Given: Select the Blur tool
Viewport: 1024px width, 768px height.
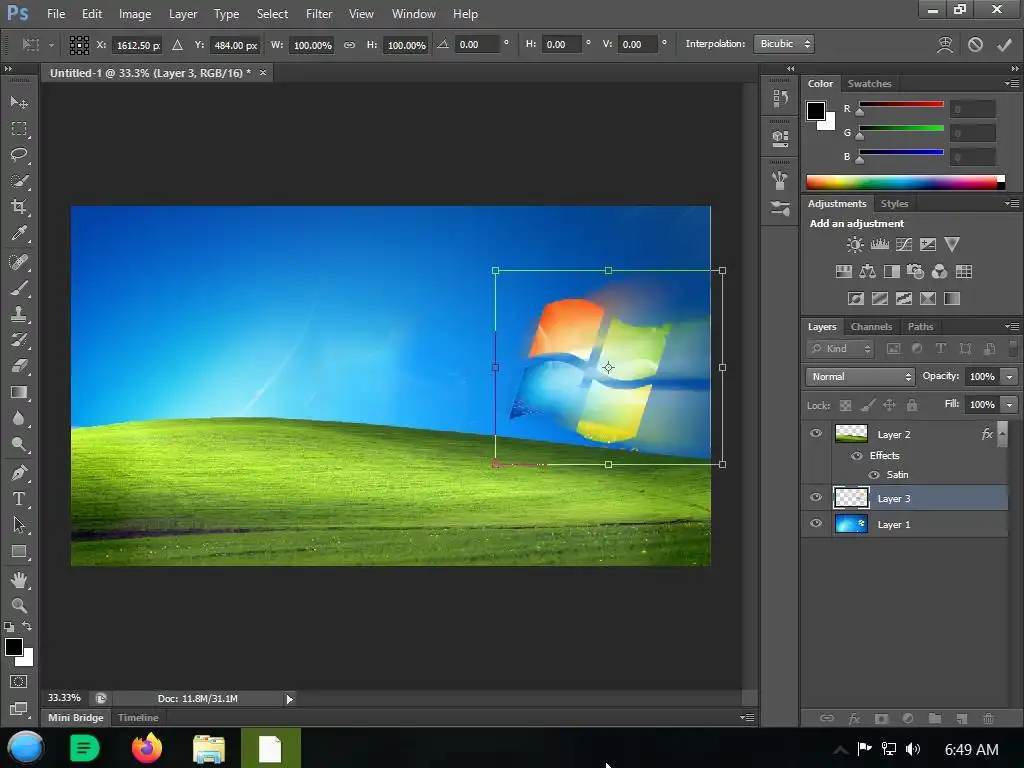Looking at the screenshot, I should (19, 418).
